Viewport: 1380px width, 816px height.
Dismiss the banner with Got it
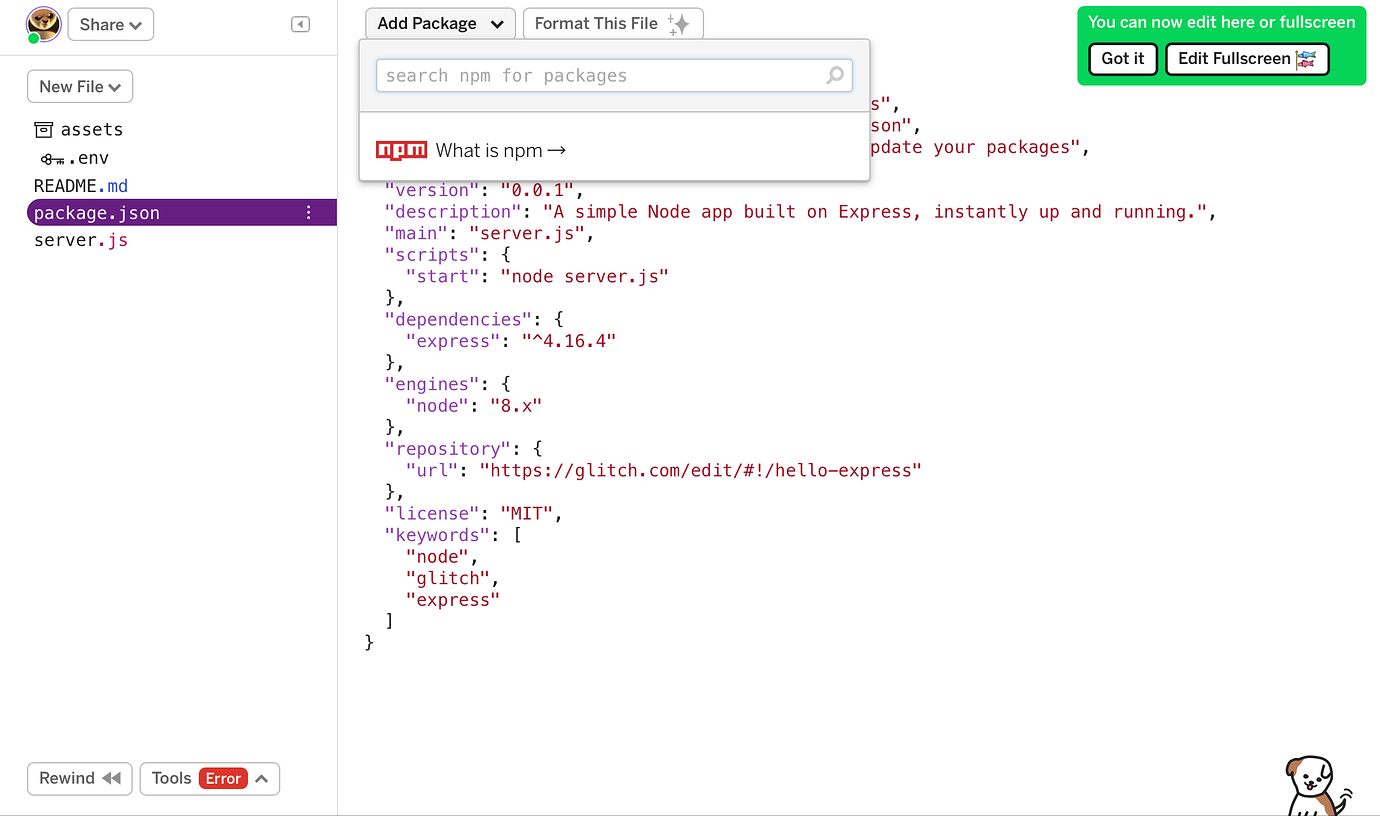[1122, 59]
